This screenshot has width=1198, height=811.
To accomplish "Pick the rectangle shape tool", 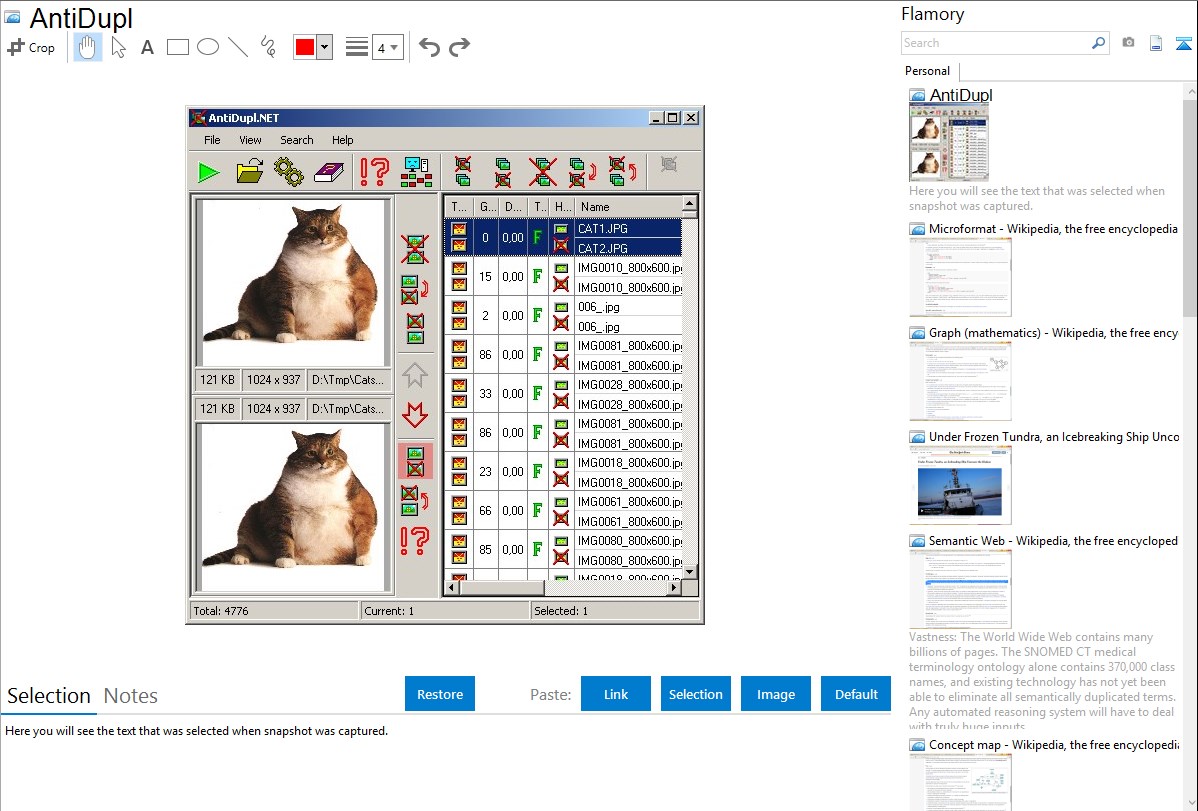I will [177, 47].
